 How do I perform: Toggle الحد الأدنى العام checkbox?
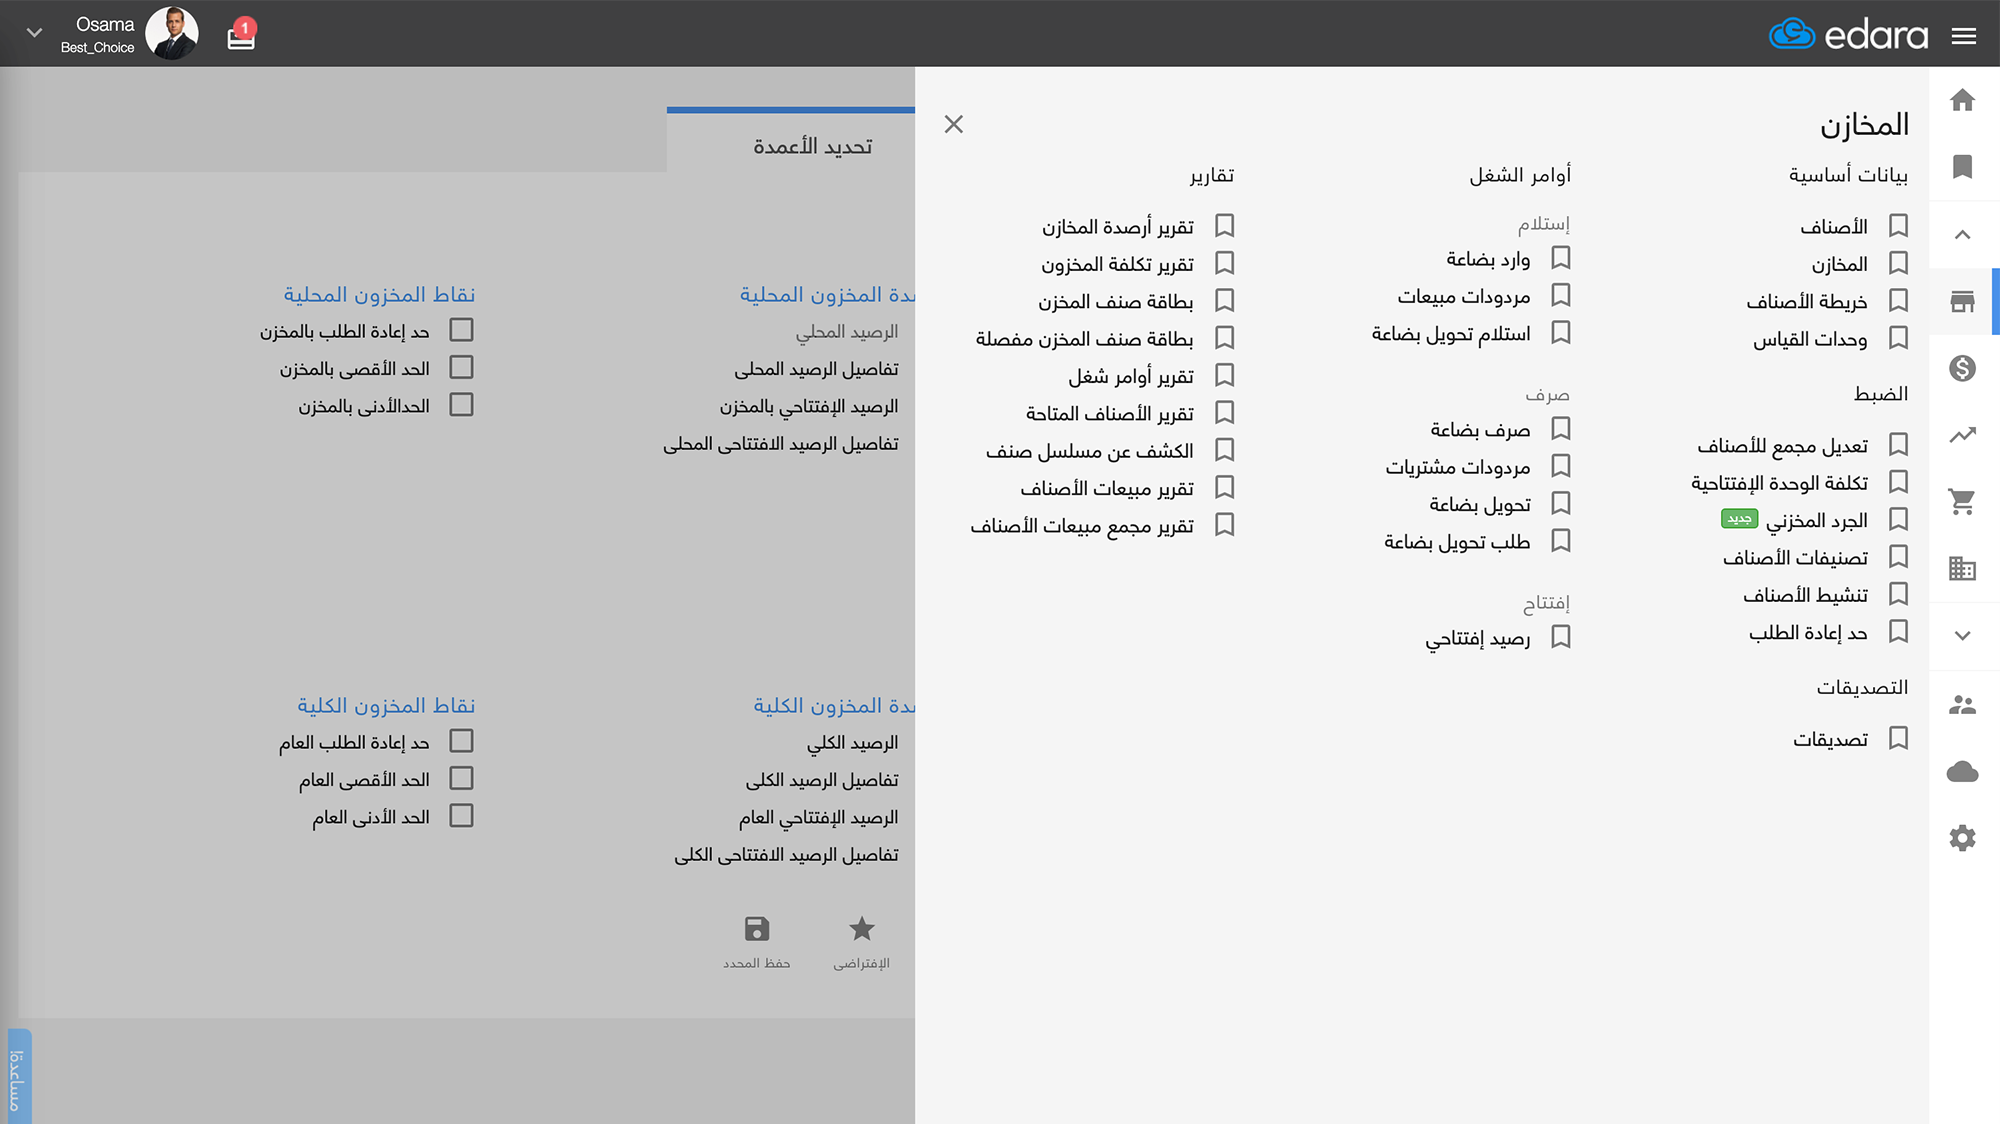(x=461, y=816)
